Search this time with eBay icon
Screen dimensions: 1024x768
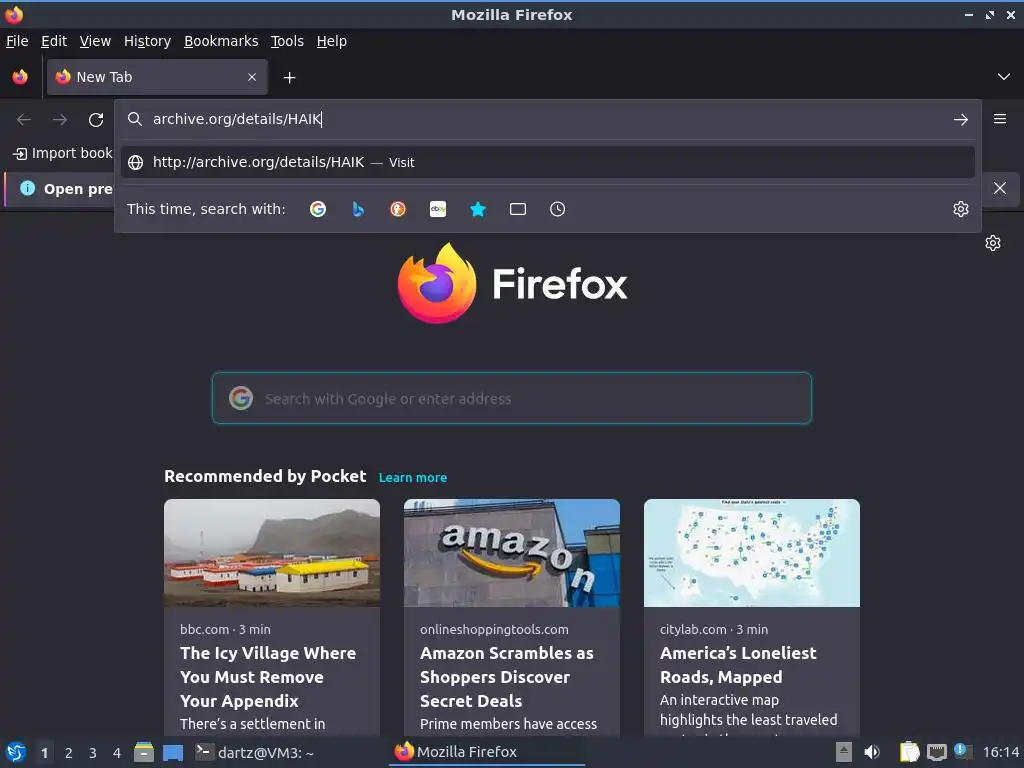point(438,209)
